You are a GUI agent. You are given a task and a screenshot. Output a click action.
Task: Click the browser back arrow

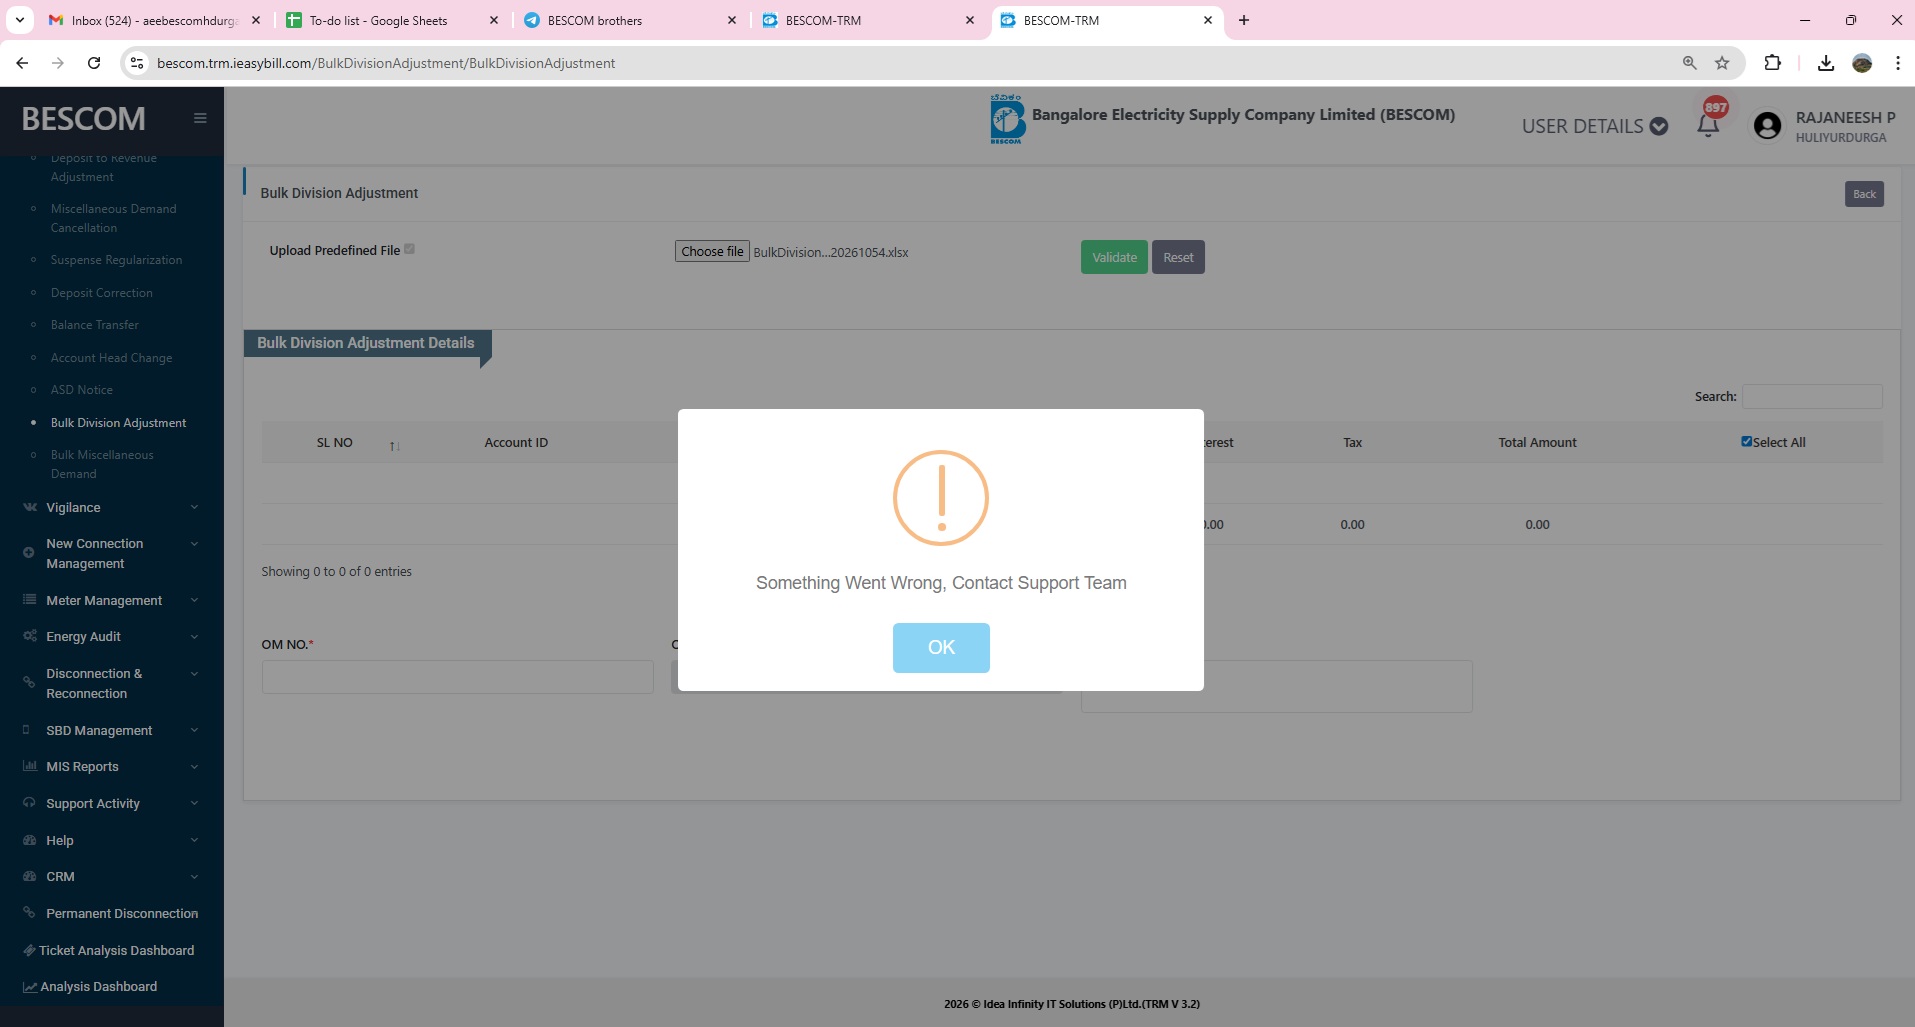point(22,63)
